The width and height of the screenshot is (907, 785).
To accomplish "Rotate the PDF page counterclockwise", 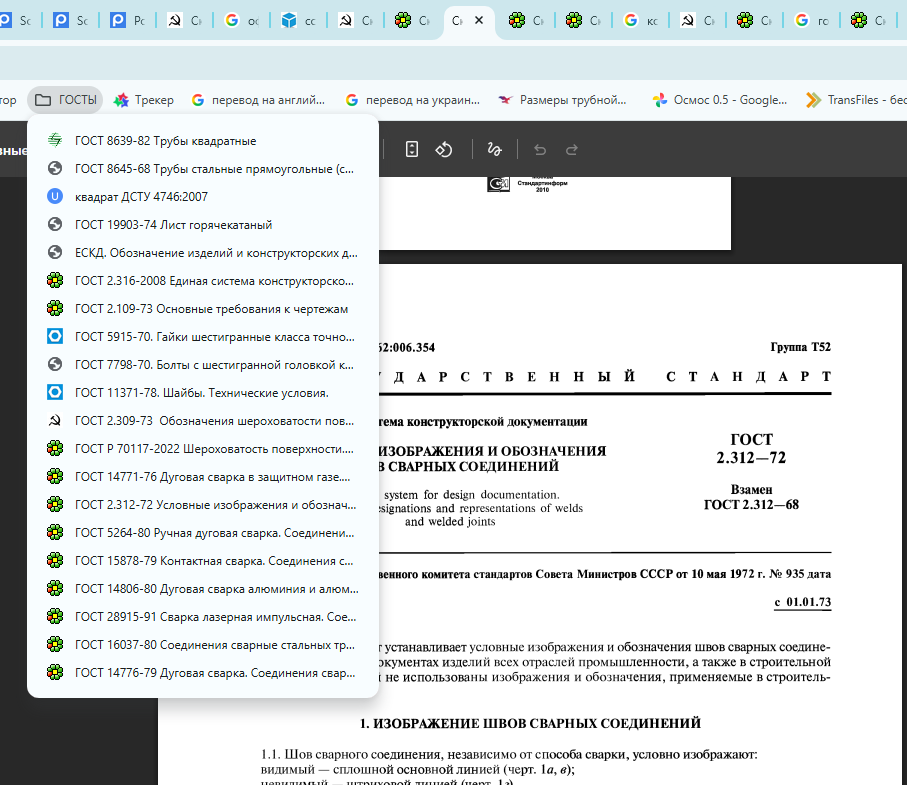I will tap(444, 149).
